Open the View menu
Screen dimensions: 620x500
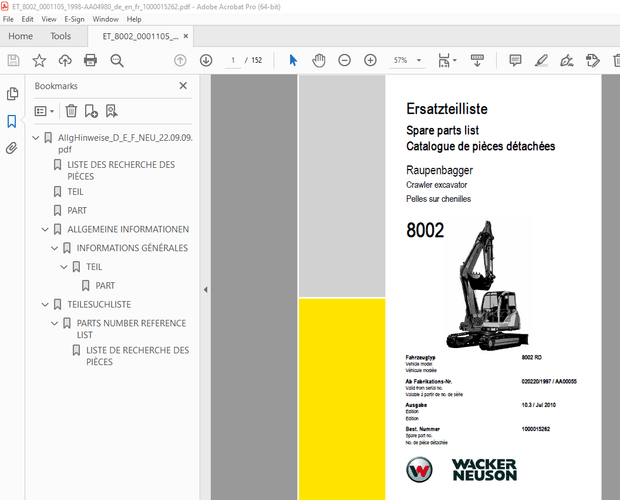point(49,19)
